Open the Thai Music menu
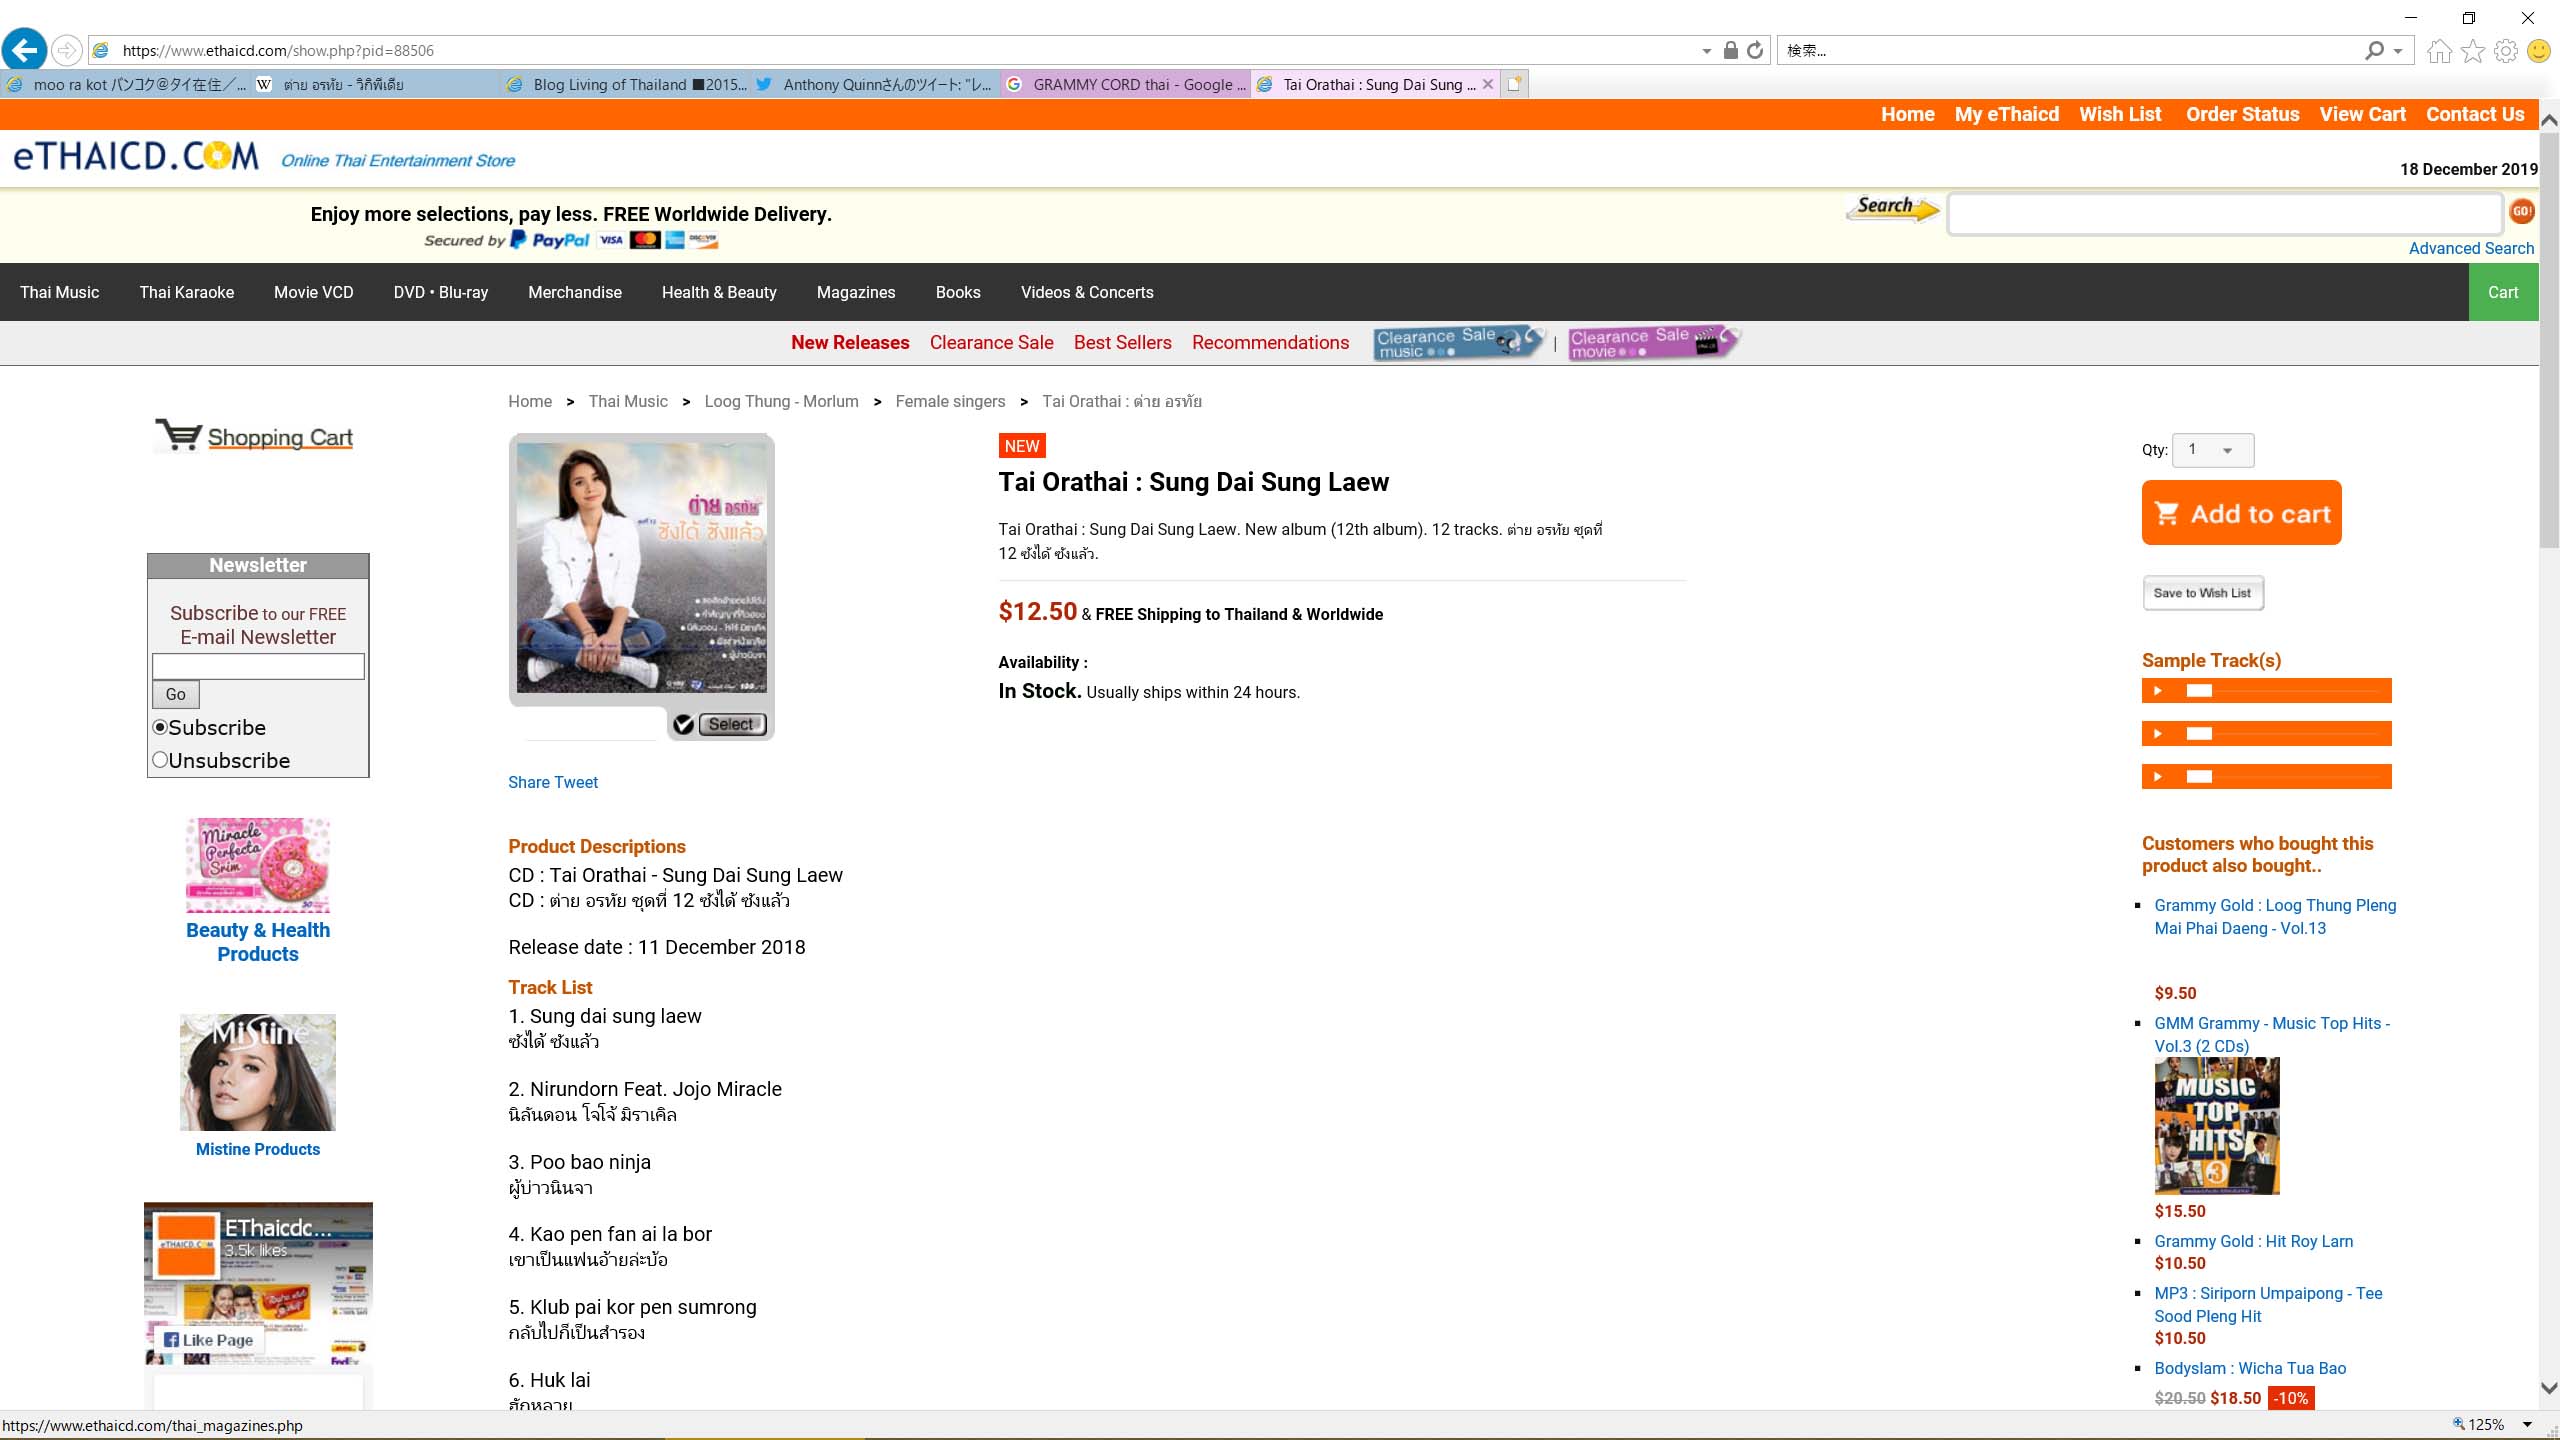This screenshot has width=2560, height=1440. click(60, 292)
